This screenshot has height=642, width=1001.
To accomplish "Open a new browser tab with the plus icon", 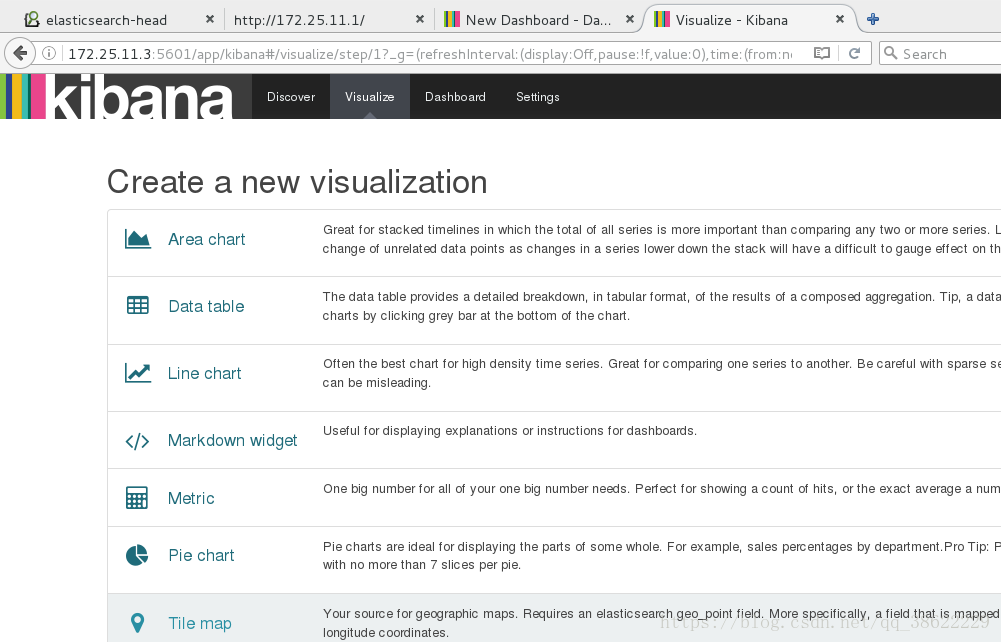I will [873, 19].
